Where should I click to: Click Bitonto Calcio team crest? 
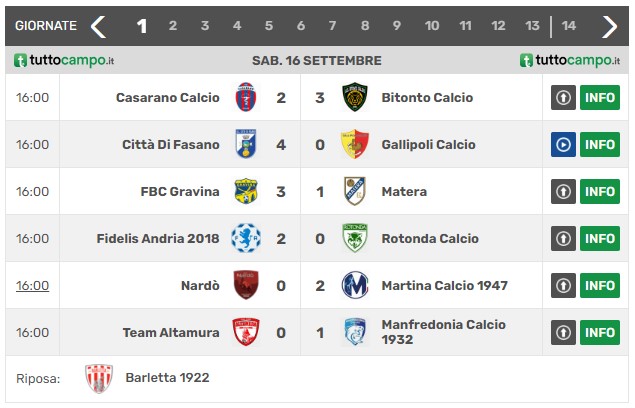(x=355, y=97)
